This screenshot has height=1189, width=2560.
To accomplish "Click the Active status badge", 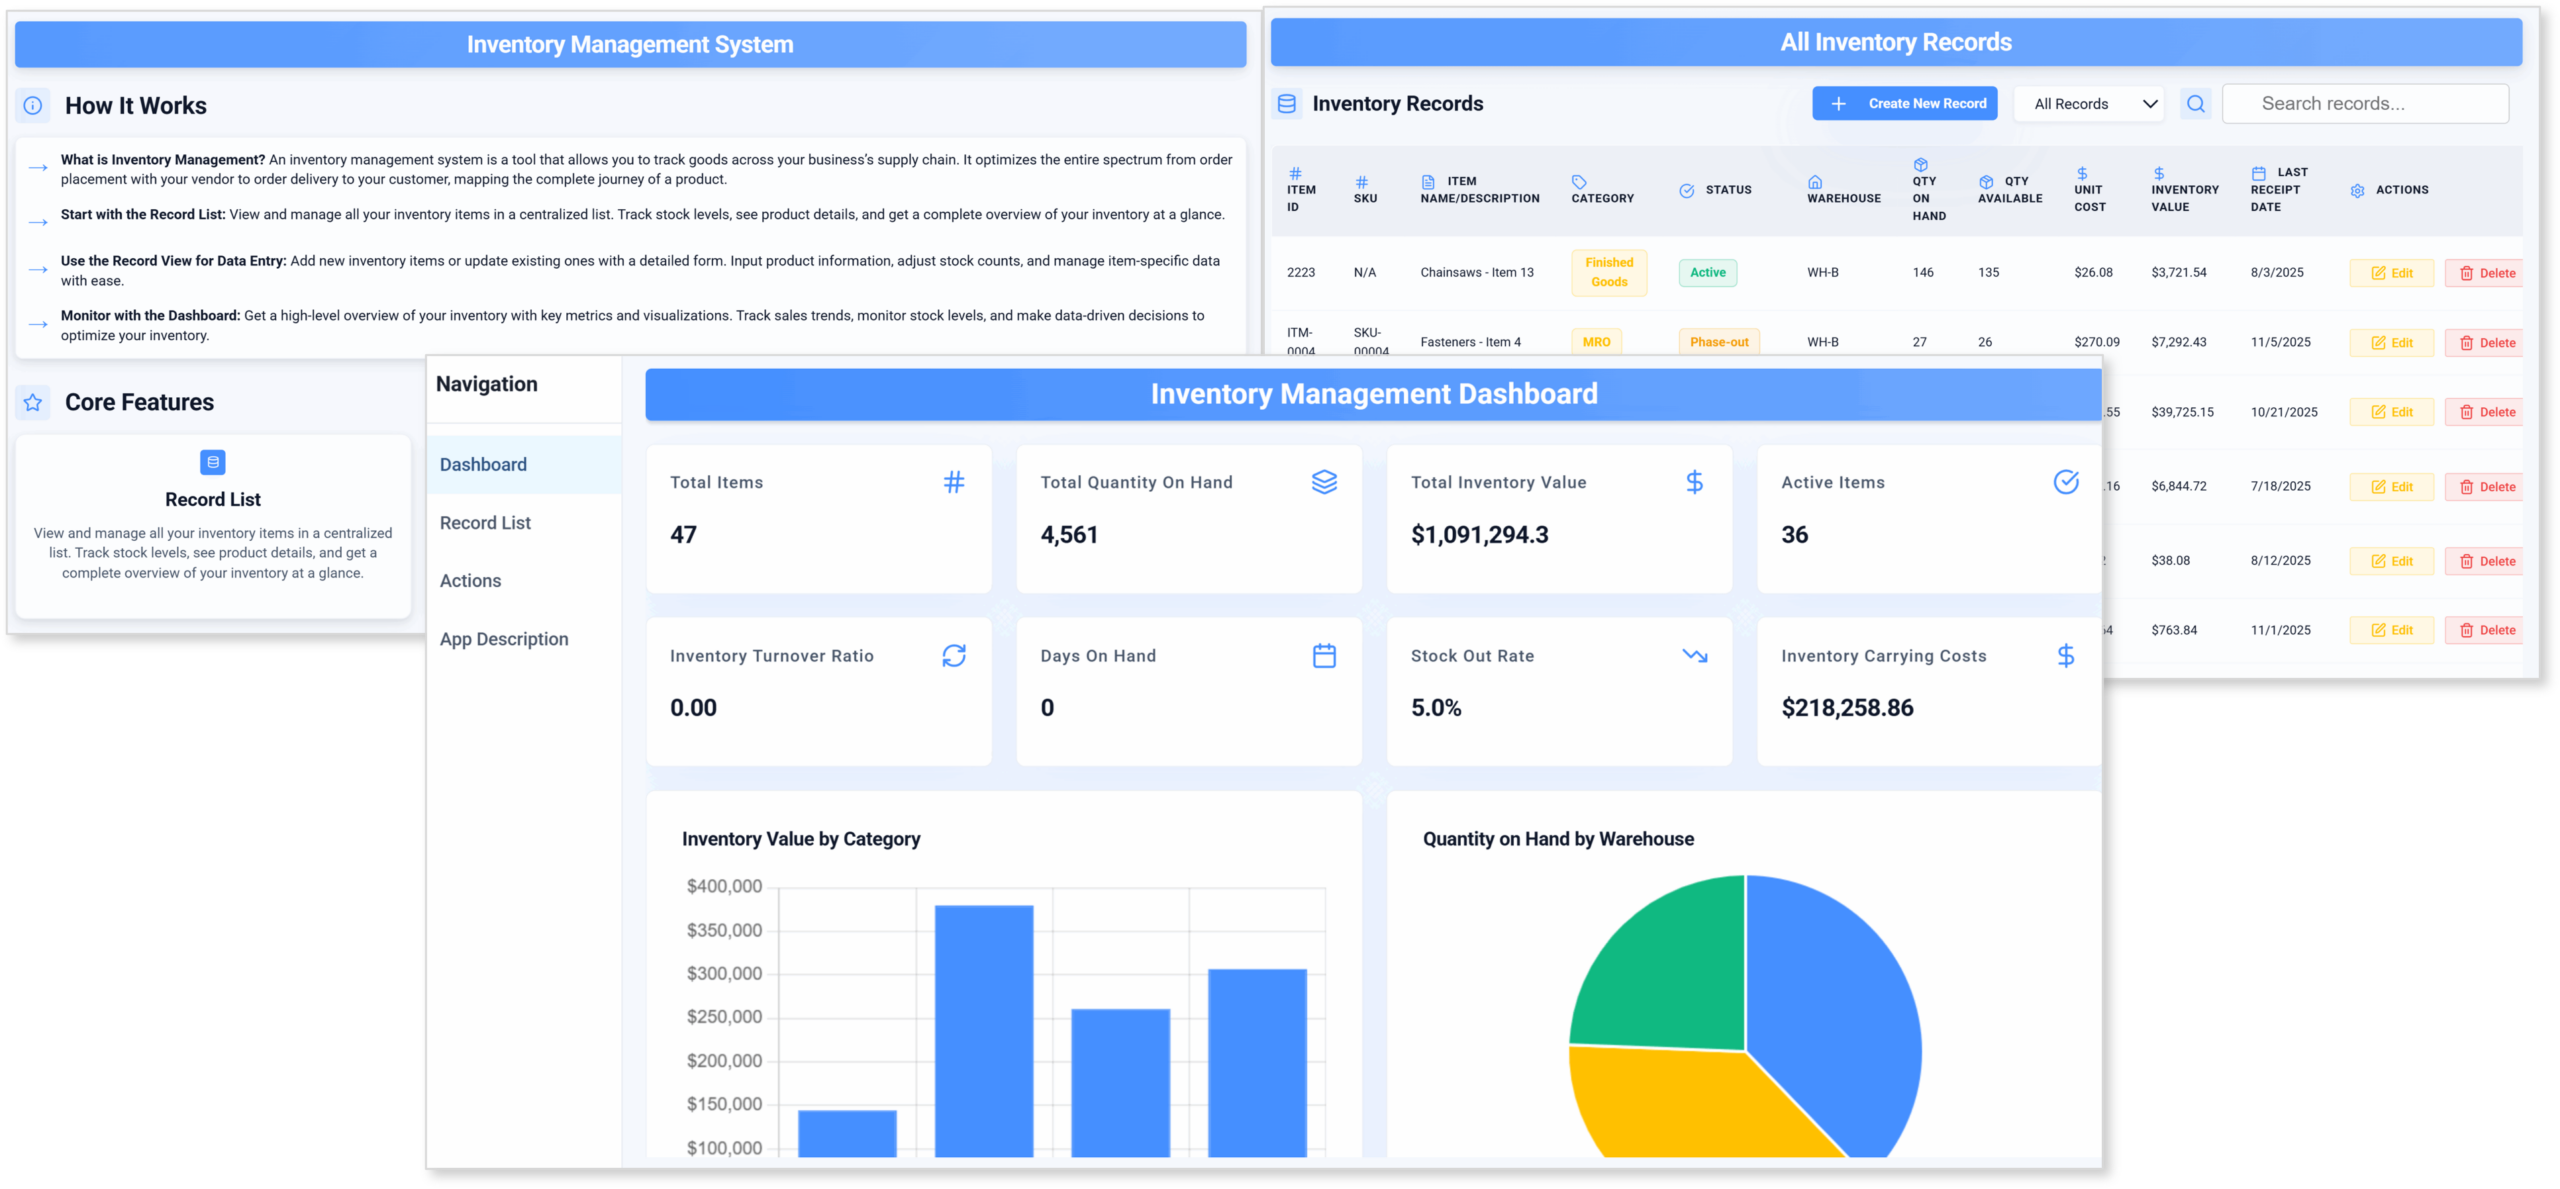I will (x=1707, y=272).
